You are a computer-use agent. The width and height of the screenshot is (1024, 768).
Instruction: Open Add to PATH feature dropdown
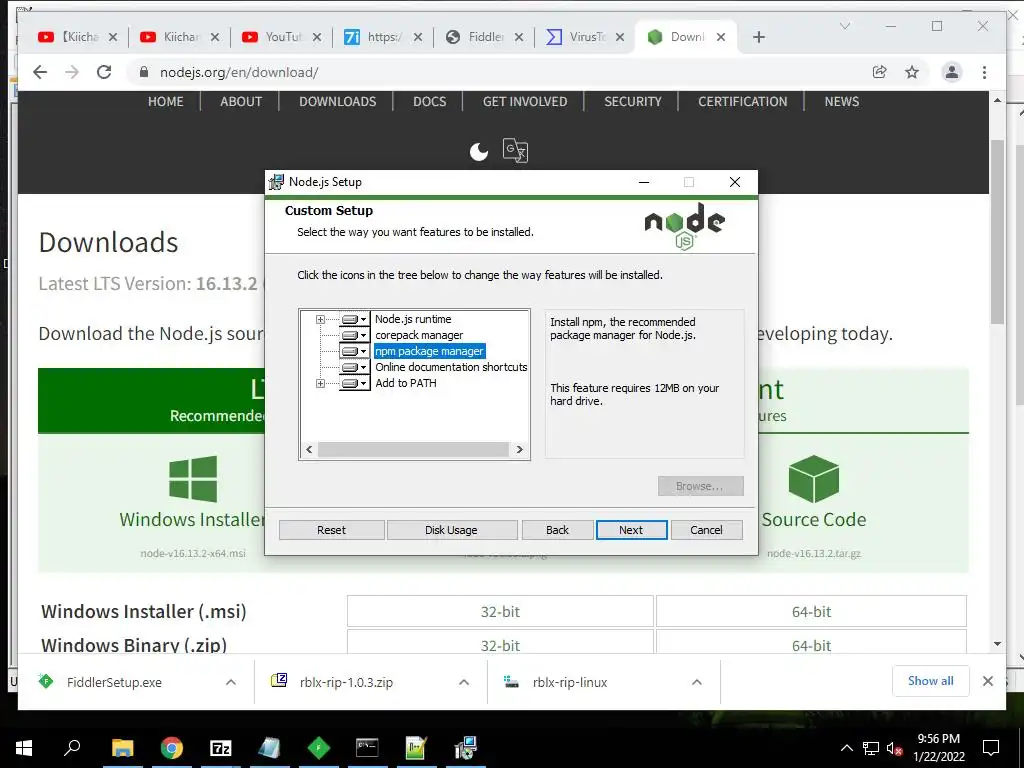pos(355,383)
